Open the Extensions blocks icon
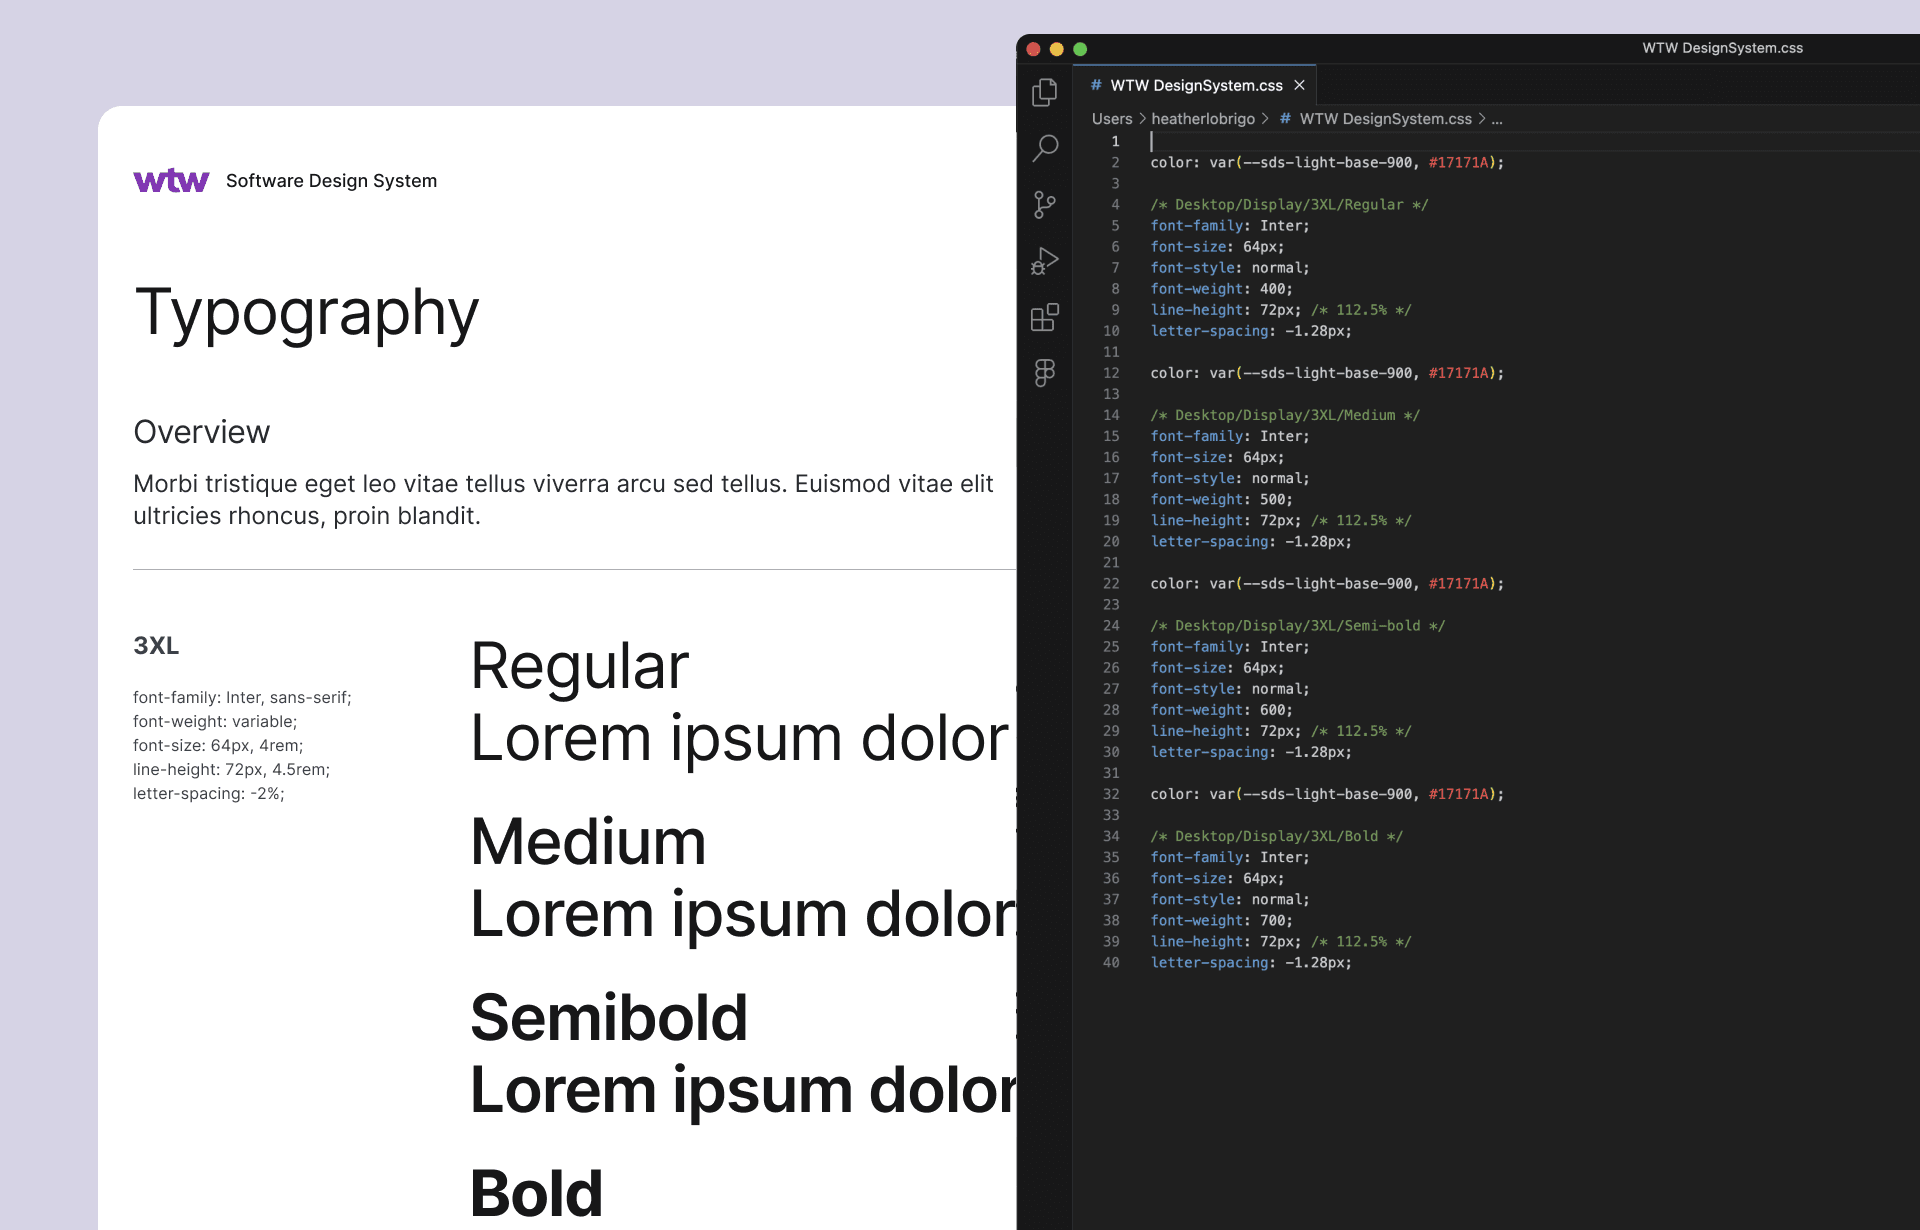The image size is (1920, 1230). 1045,317
